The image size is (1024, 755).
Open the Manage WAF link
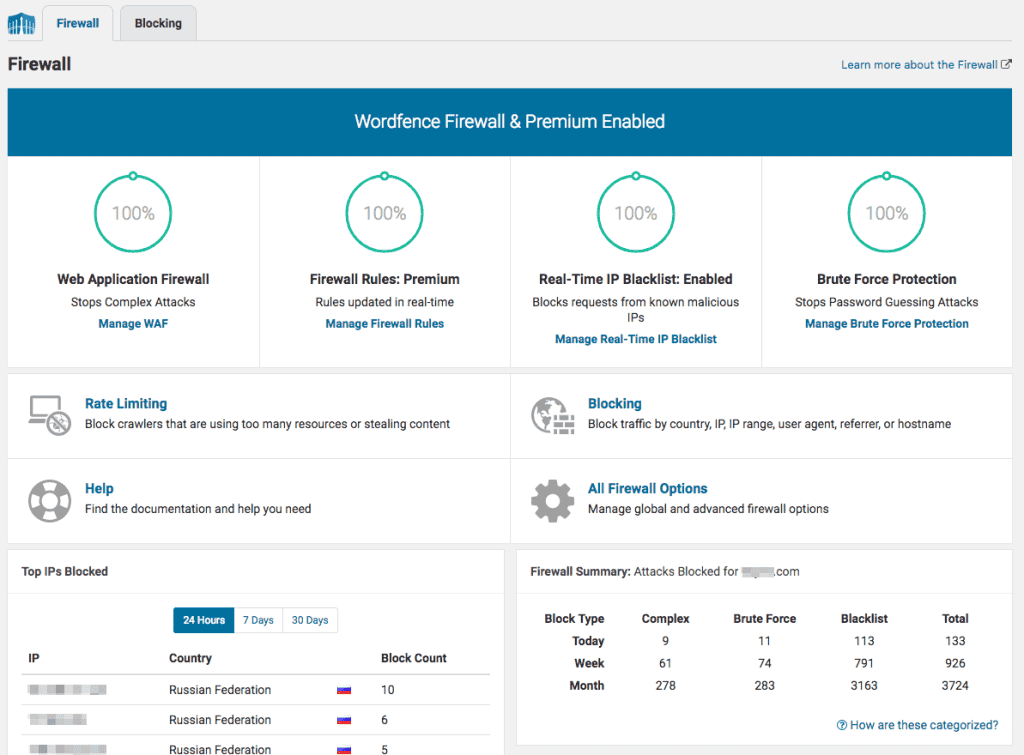133,323
